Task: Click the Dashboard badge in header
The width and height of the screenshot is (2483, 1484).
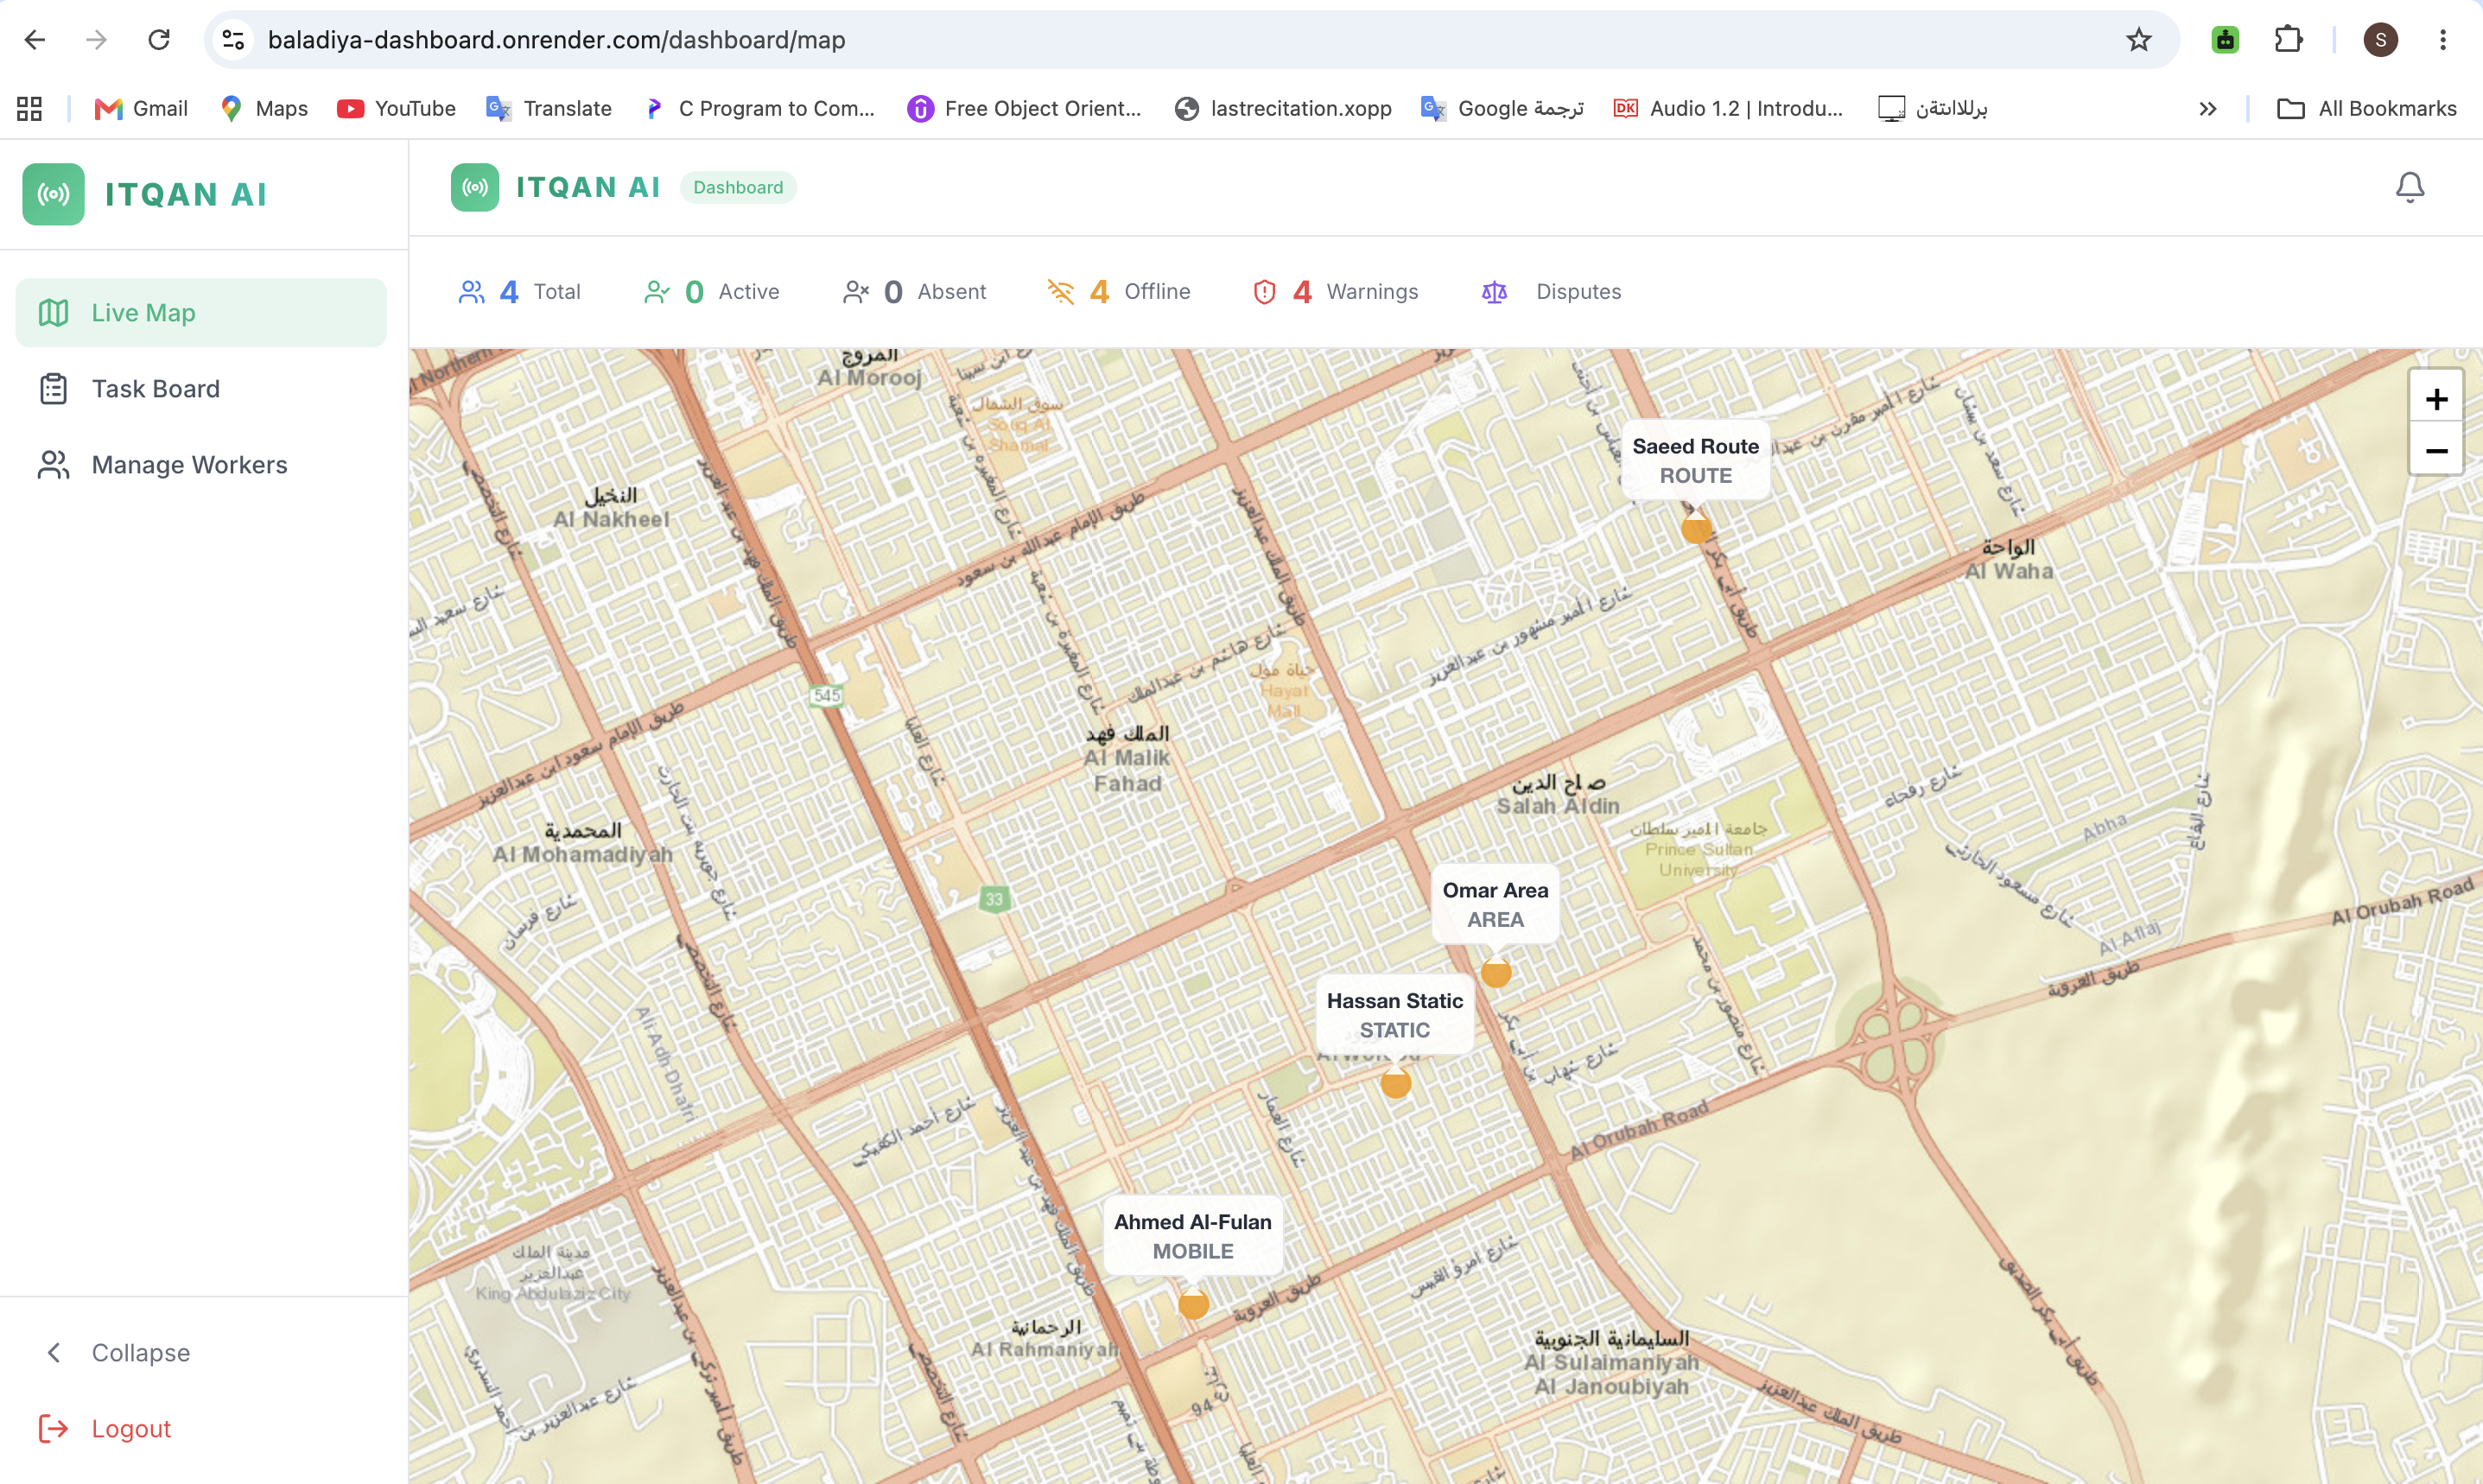Action: 738,187
